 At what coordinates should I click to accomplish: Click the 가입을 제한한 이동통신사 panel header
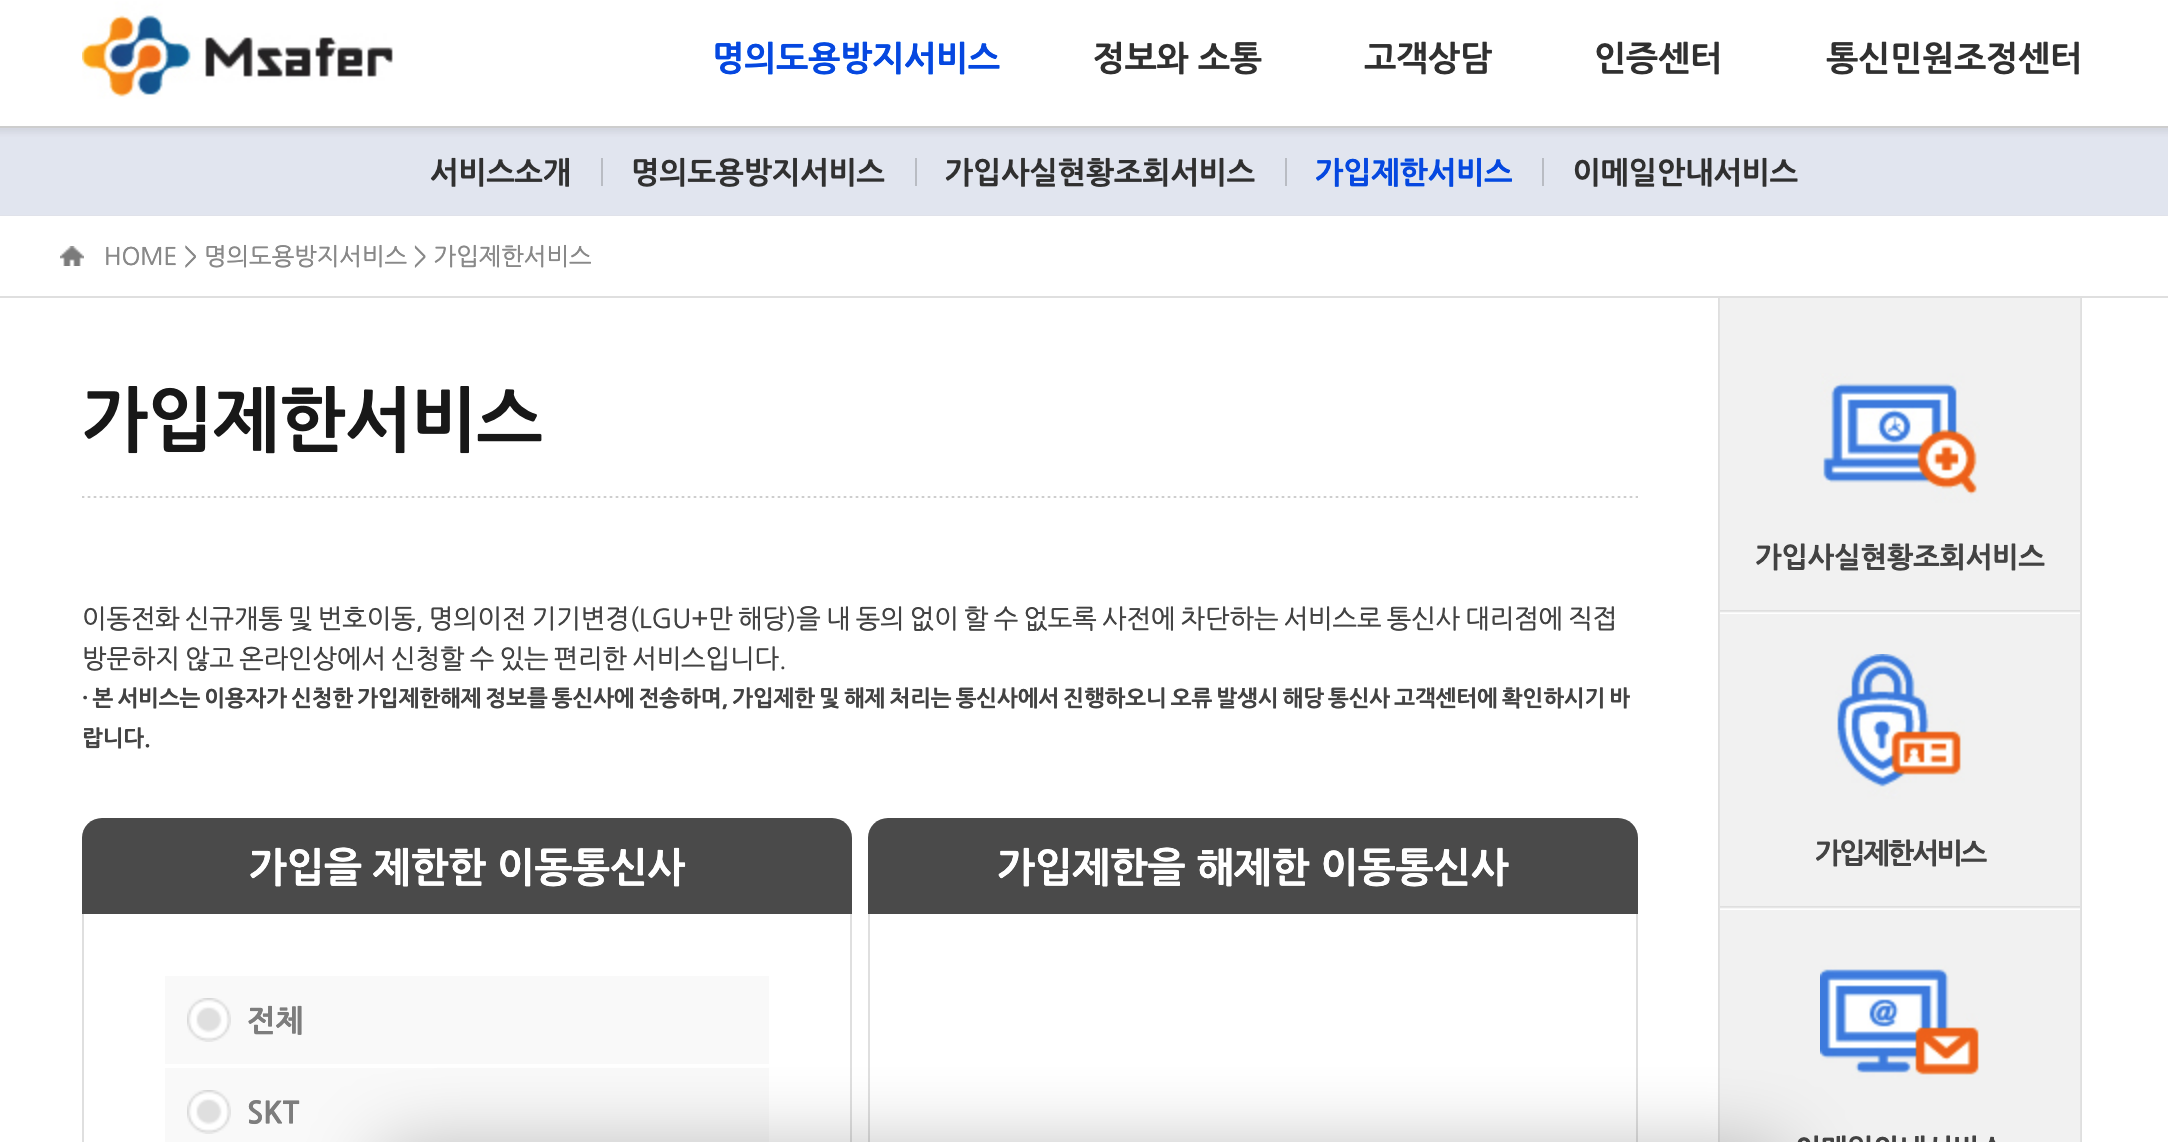click(x=466, y=866)
